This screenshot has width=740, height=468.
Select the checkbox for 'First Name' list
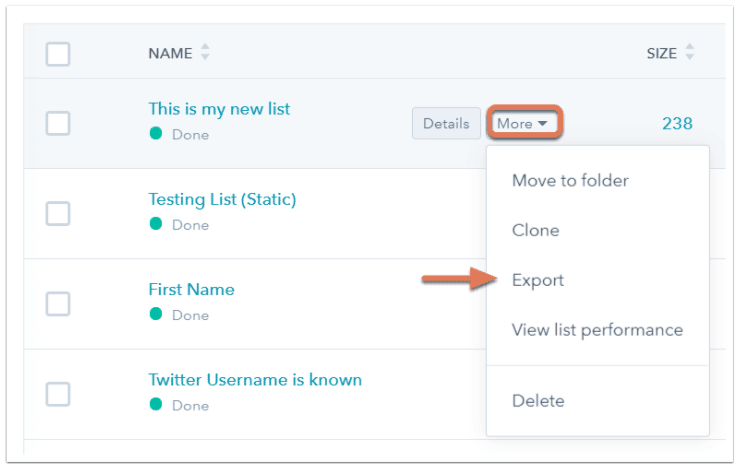[58, 303]
